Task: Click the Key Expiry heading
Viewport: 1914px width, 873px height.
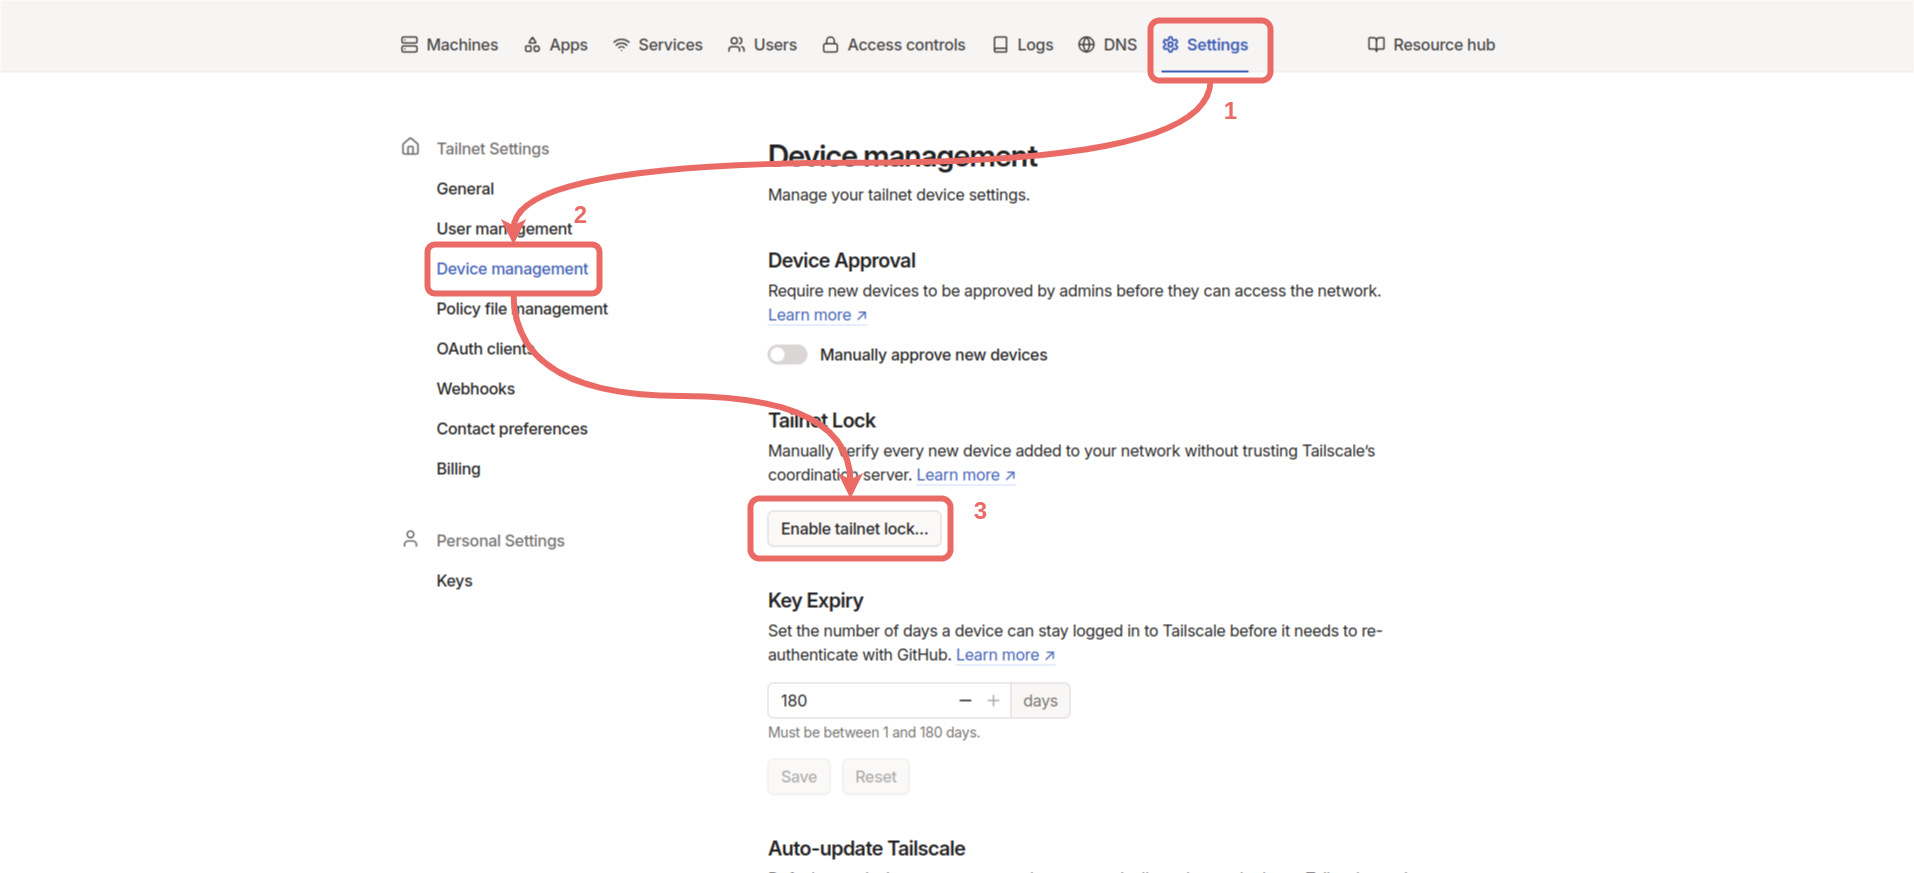Action: tap(815, 600)
